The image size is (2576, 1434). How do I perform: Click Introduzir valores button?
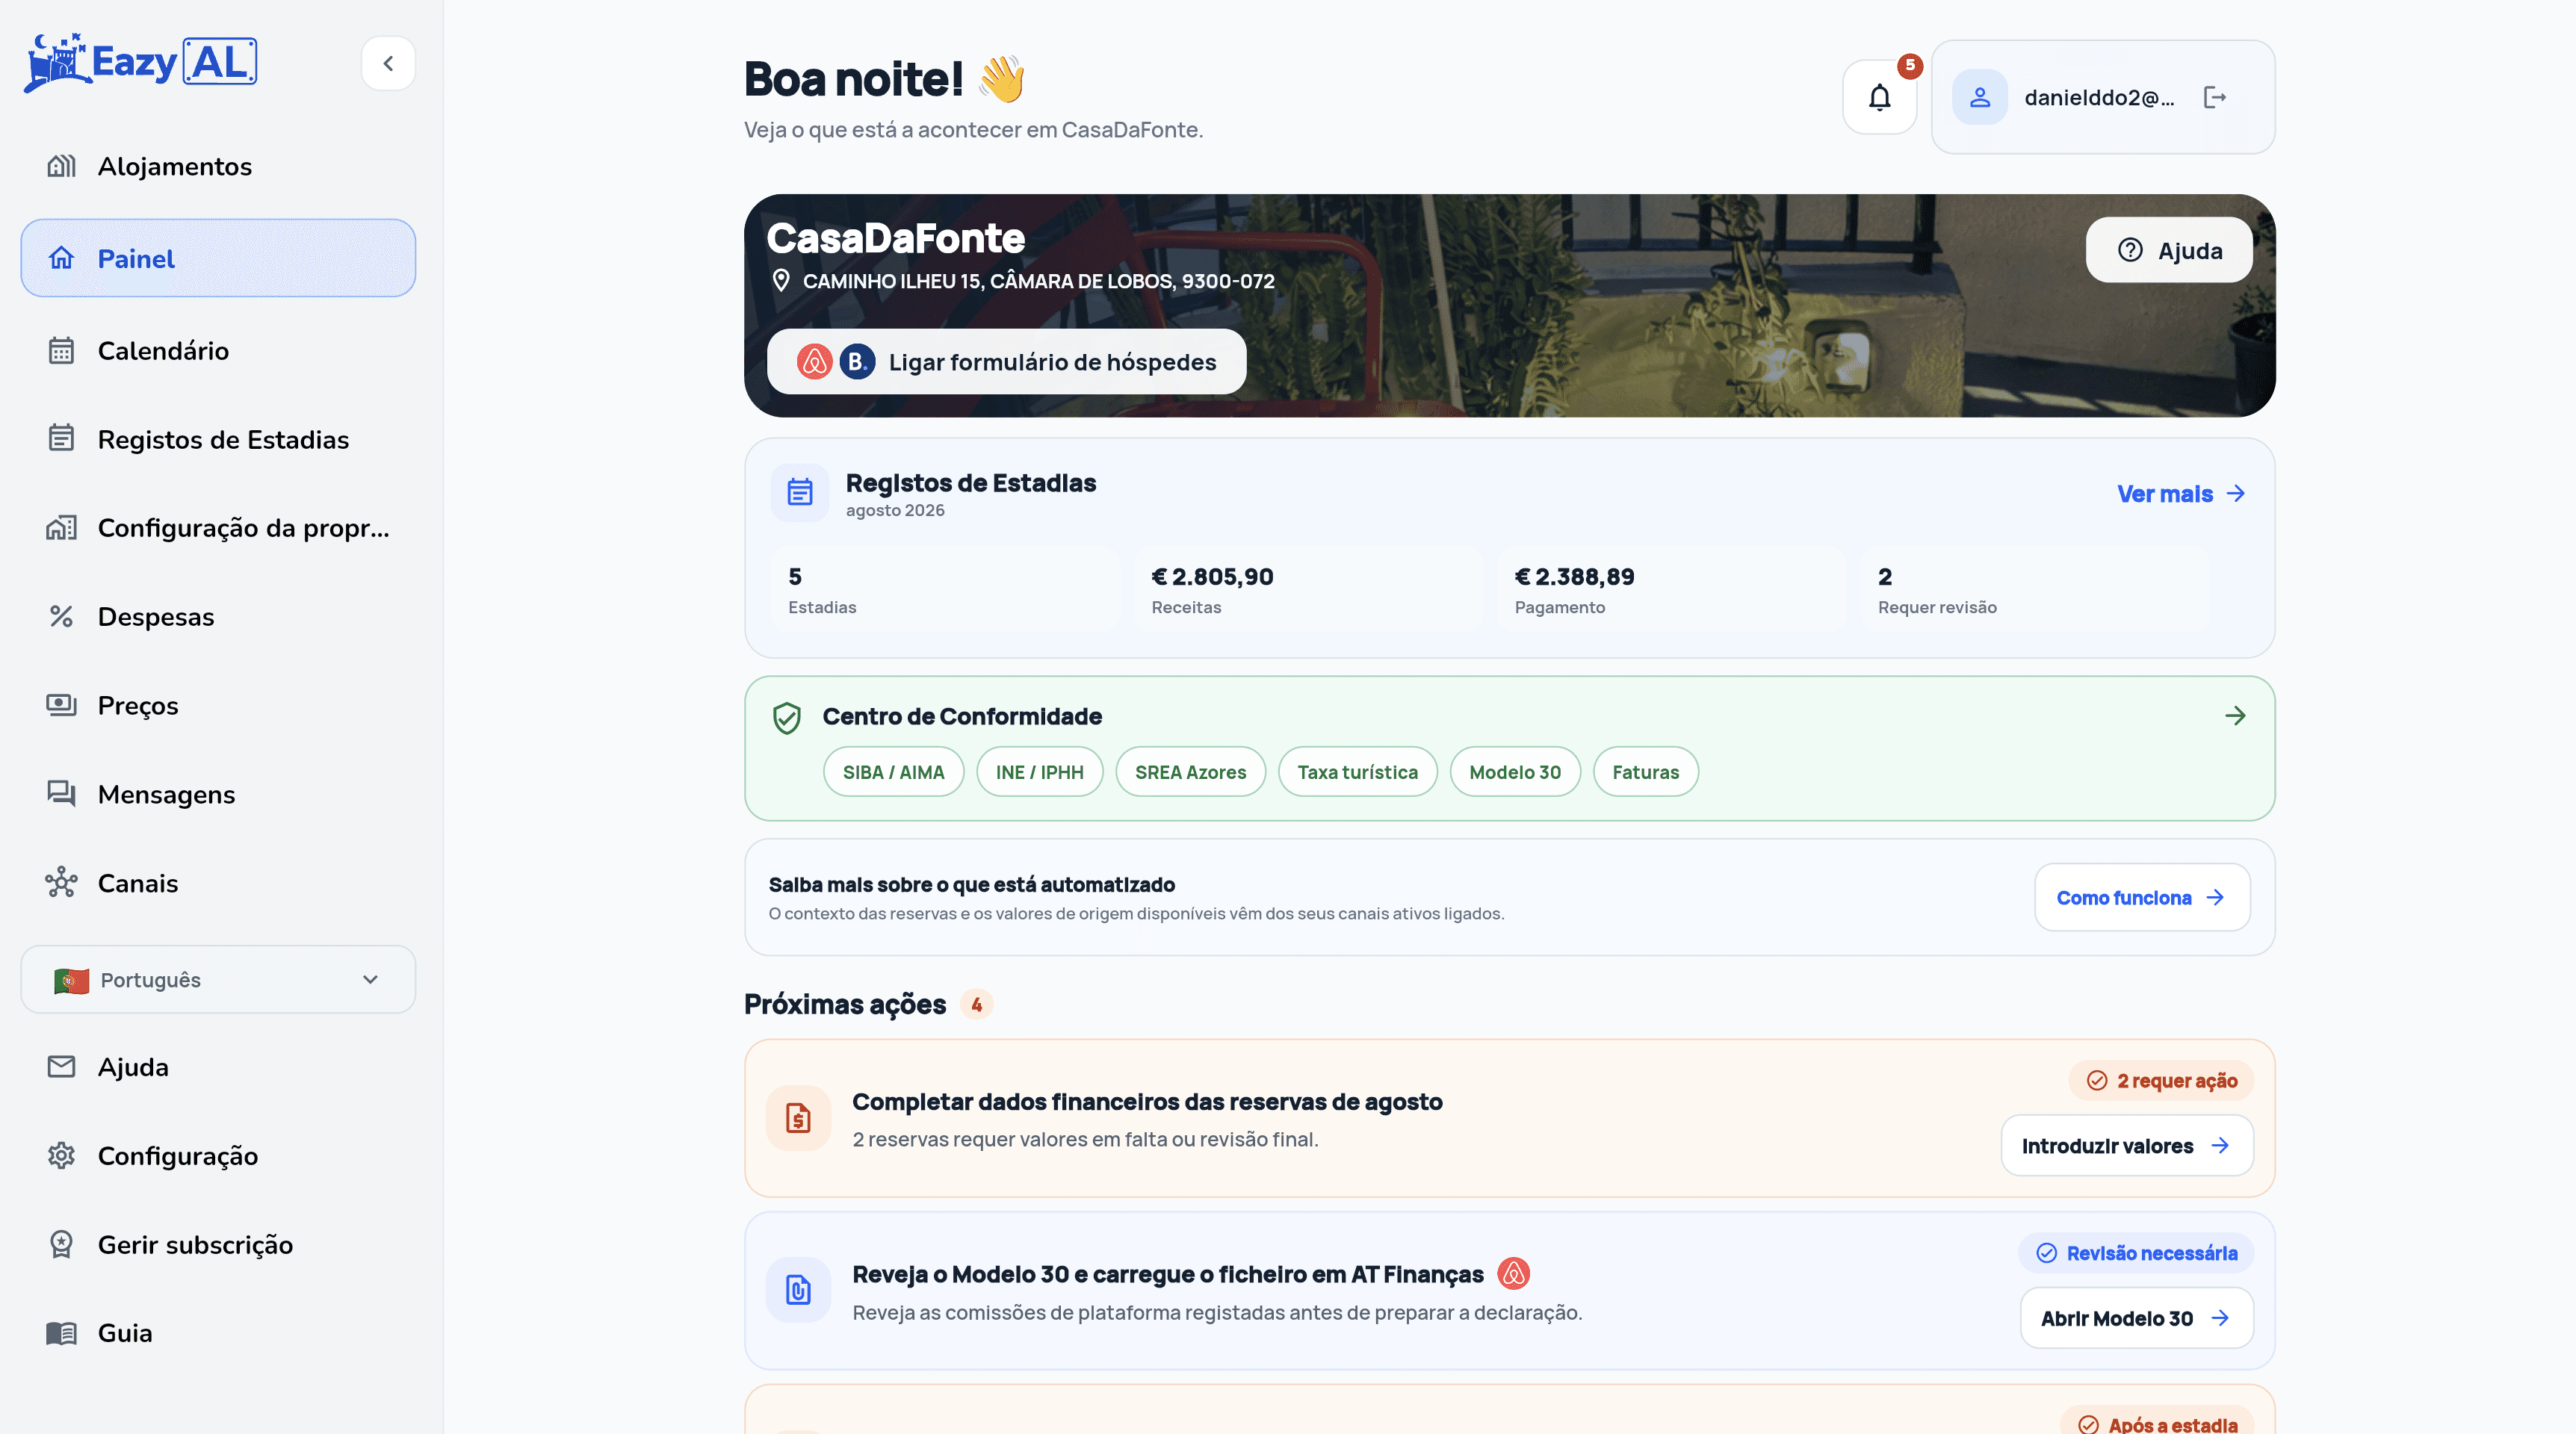pos(2127,1146)
